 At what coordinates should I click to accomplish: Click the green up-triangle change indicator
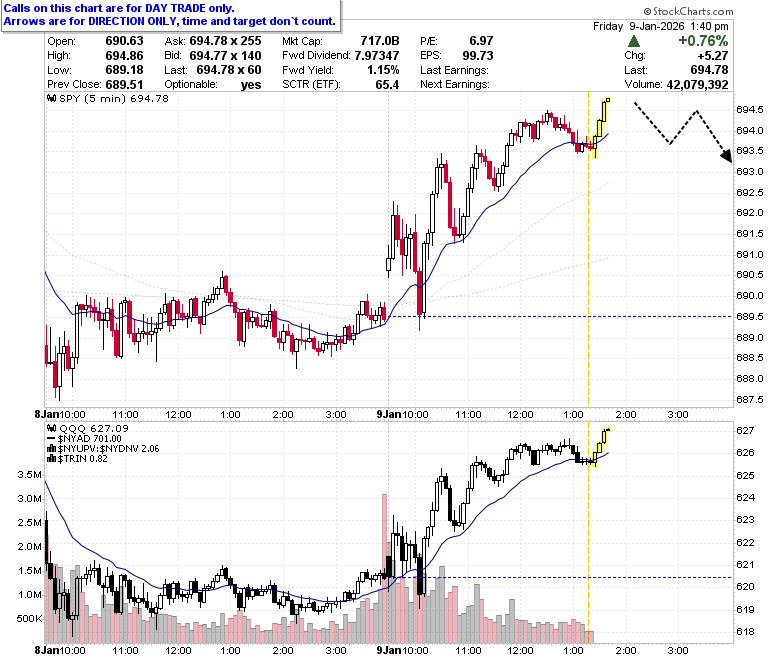pos(634,41)
